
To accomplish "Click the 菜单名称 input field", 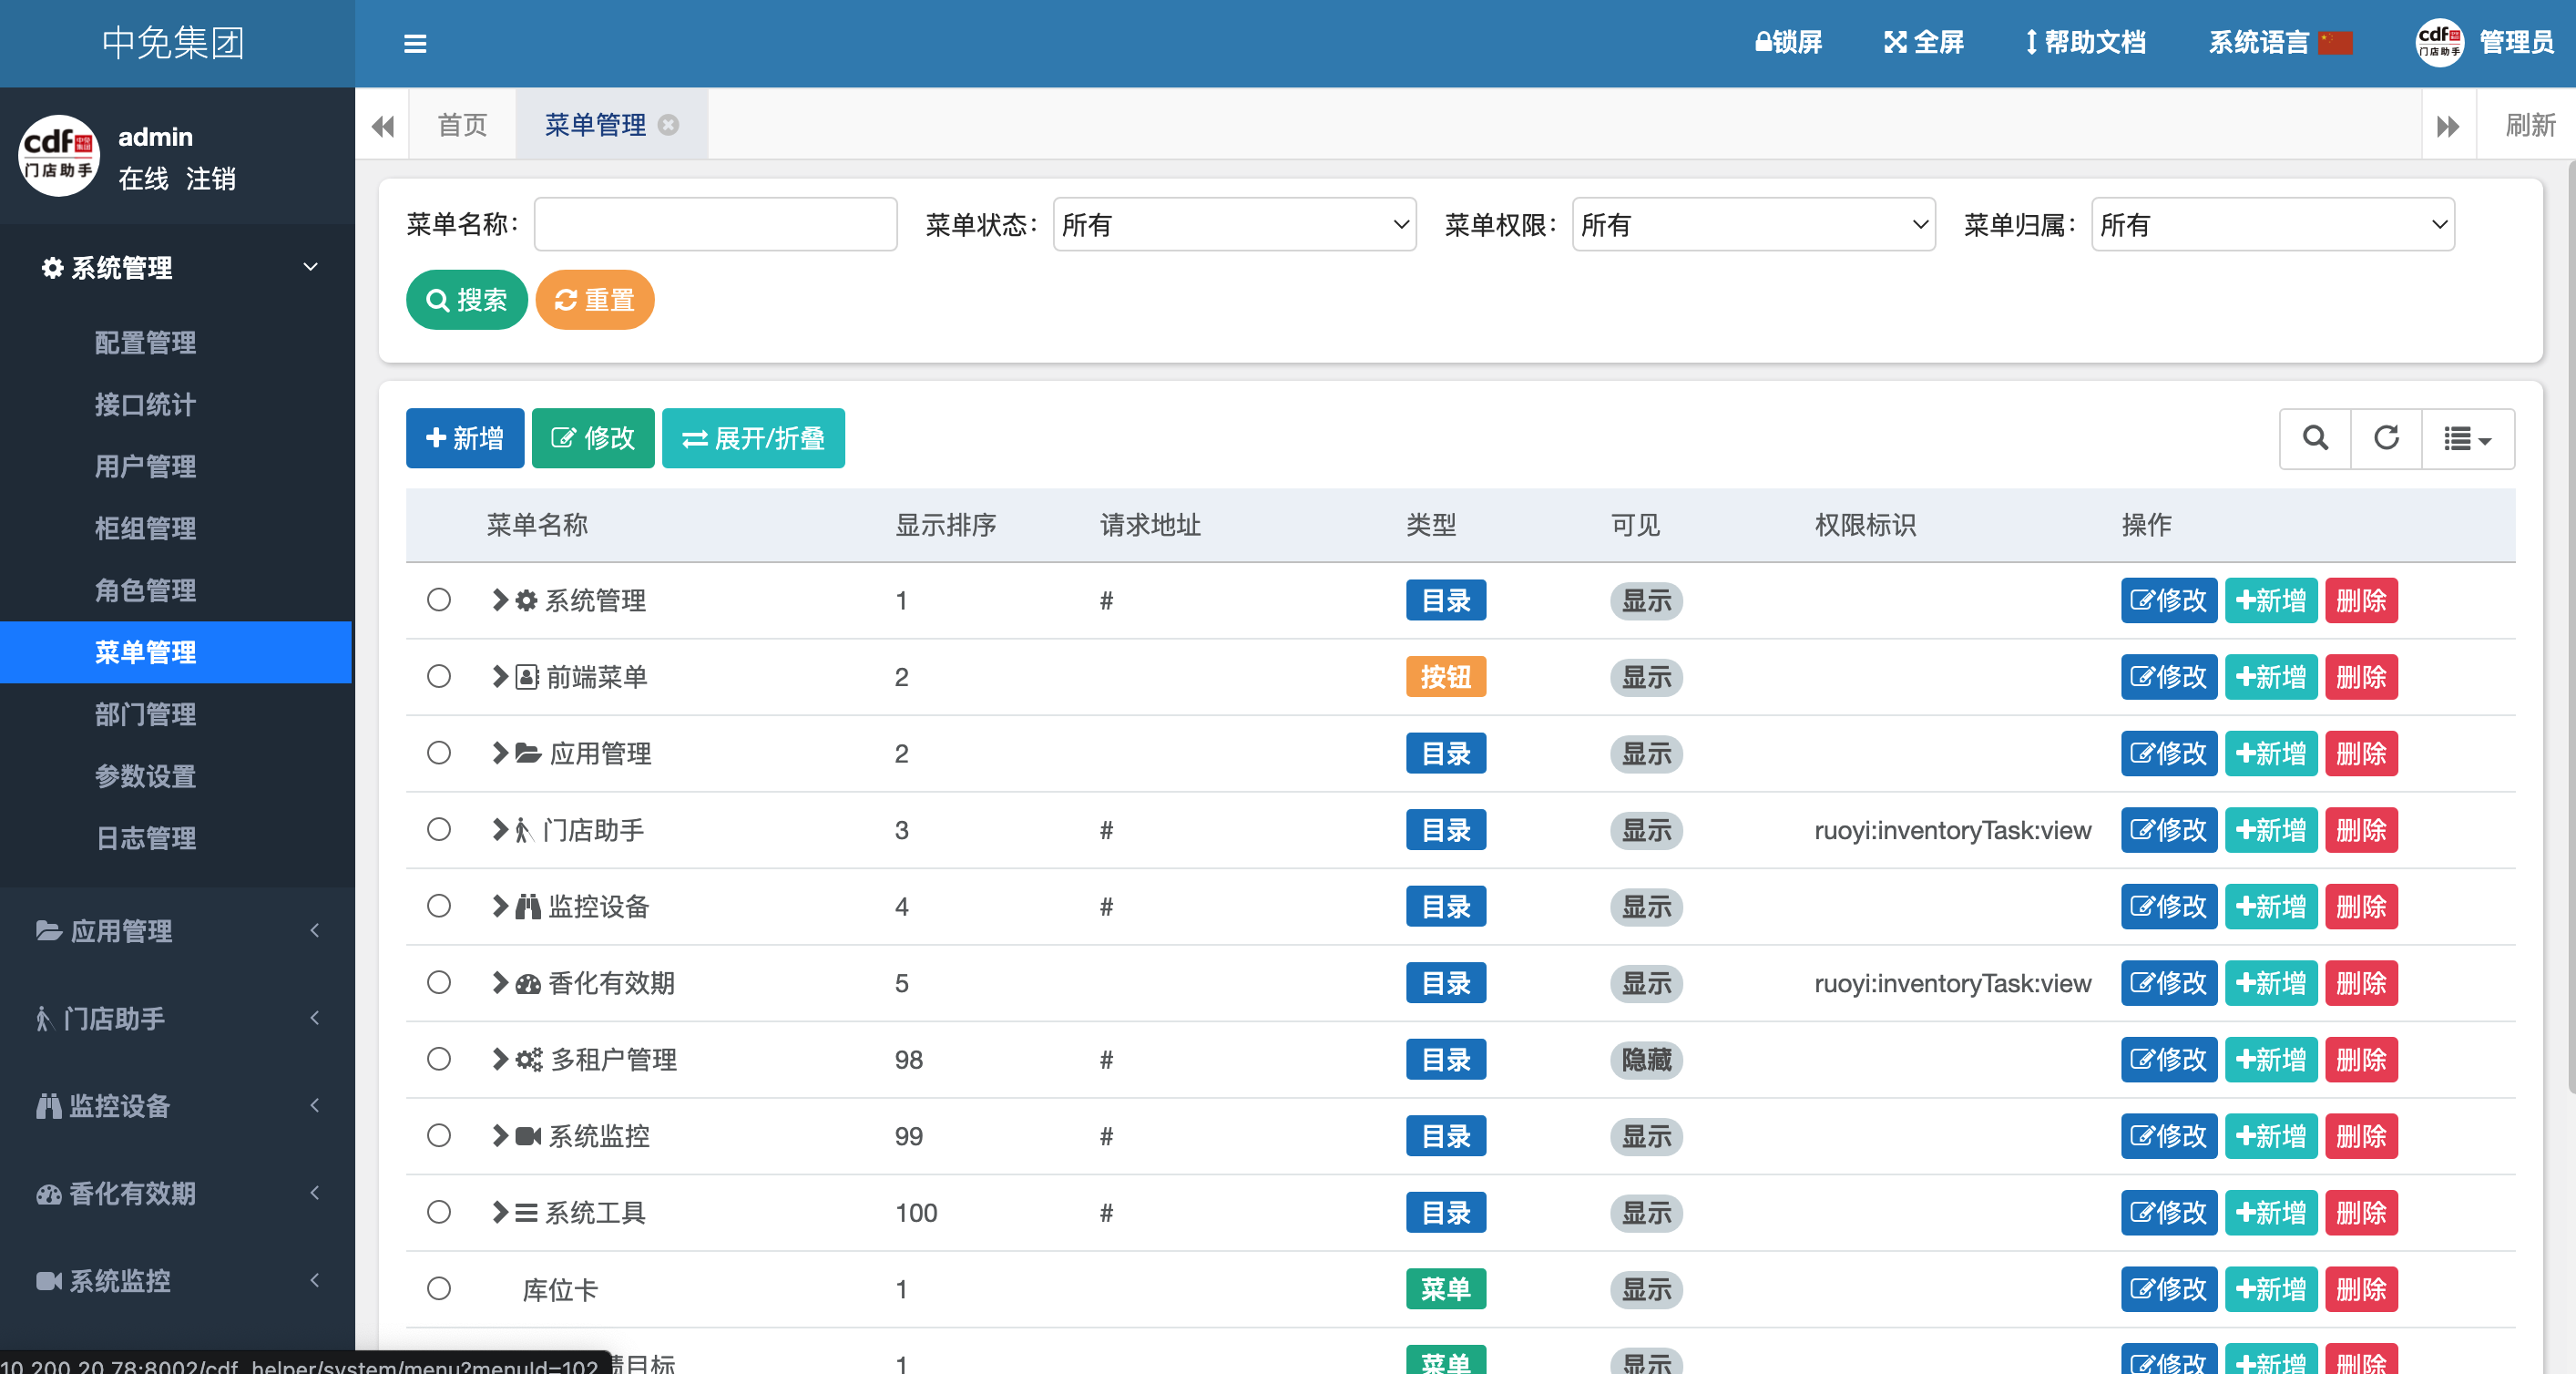I will (715, 225).
